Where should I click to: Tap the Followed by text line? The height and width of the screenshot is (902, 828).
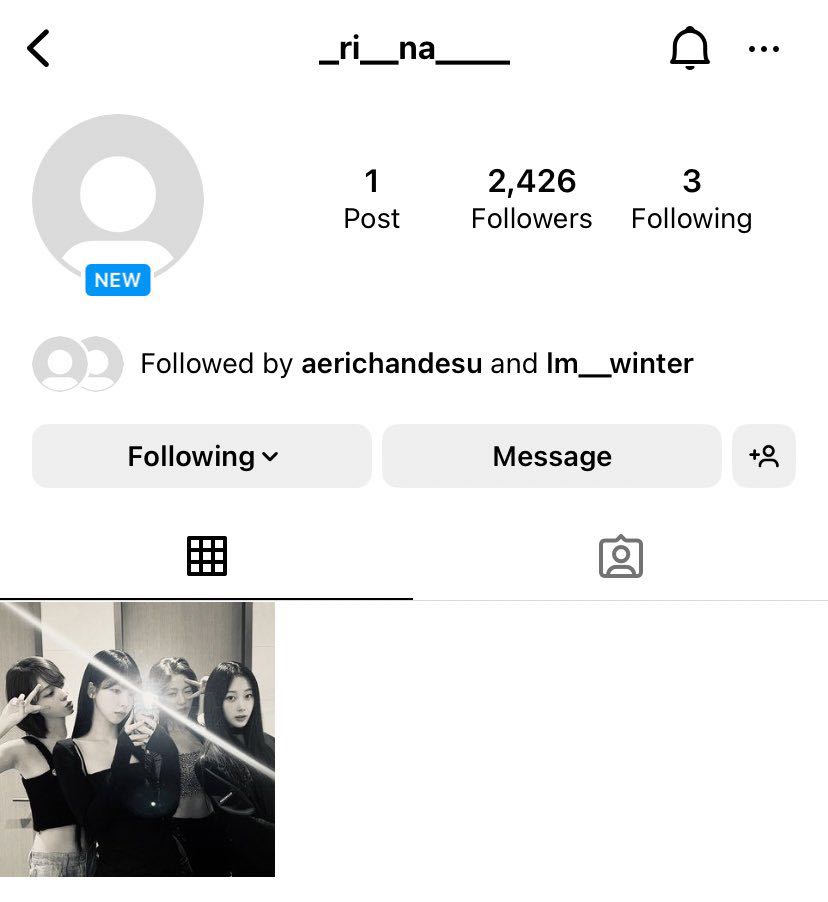tap(417, 364)
